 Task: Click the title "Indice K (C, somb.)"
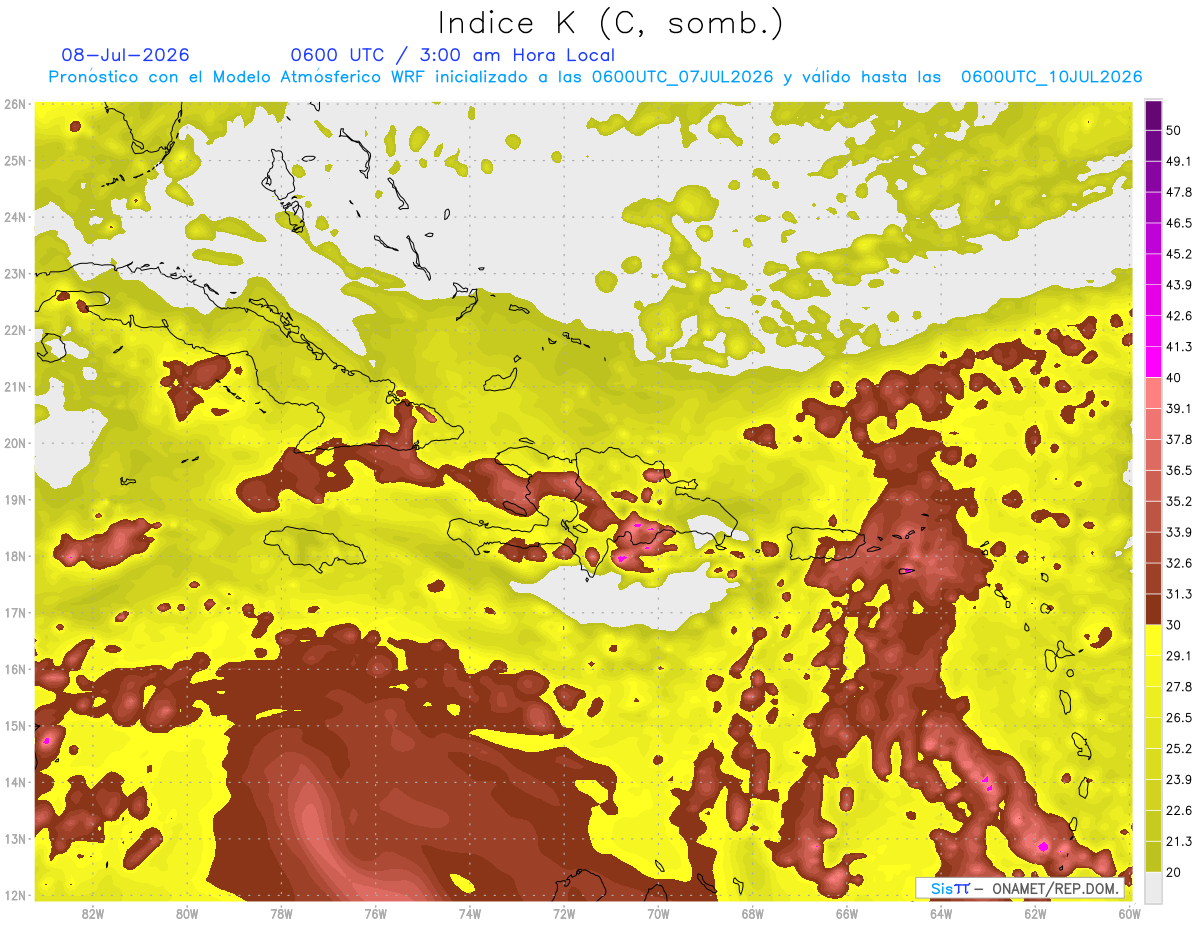610,23
